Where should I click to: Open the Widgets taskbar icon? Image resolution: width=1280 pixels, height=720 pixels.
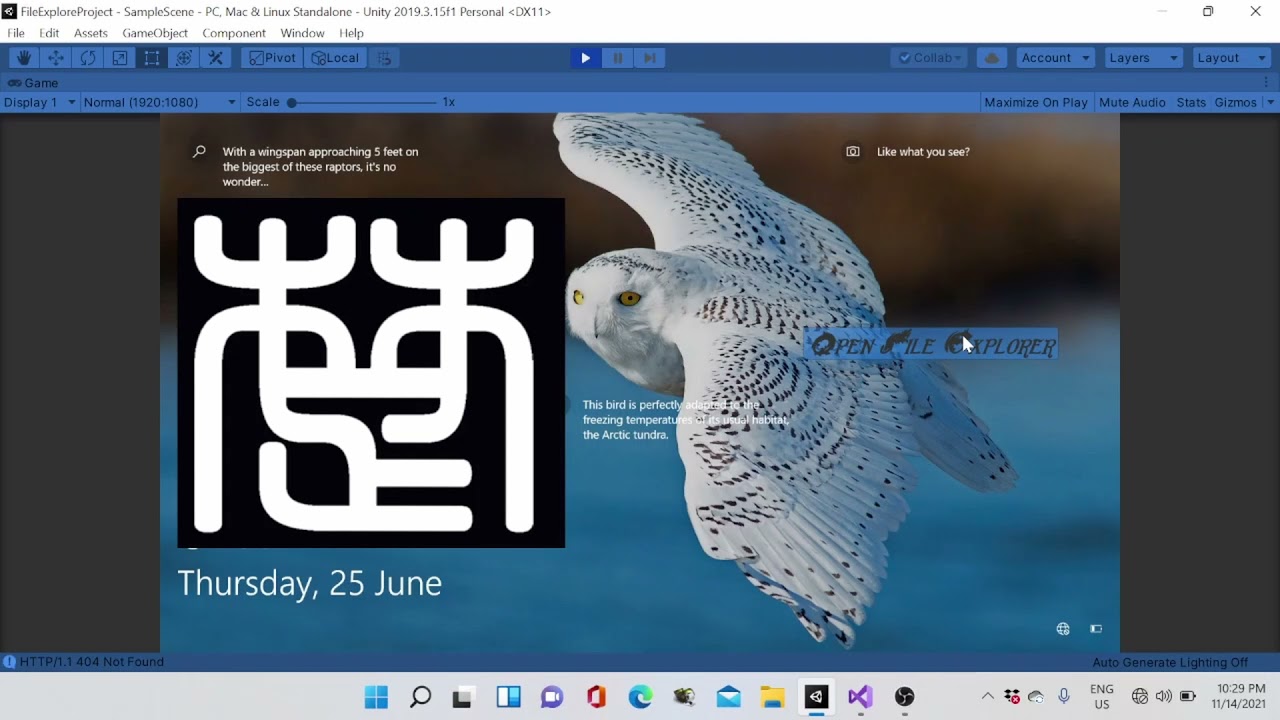pyautogui.click(x=509, y=697)
